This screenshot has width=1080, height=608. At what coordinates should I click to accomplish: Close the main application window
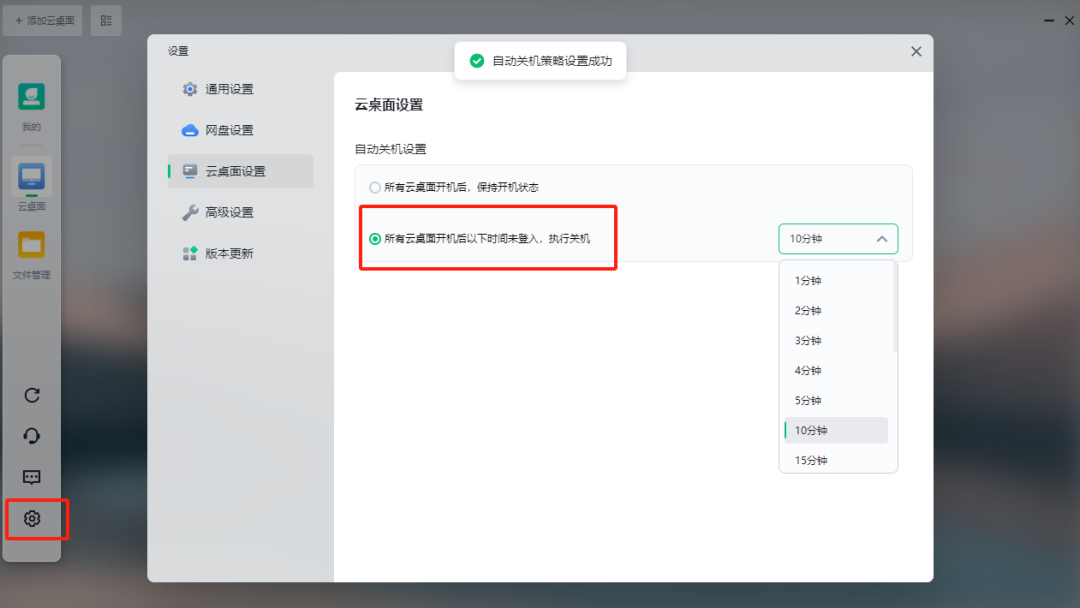[x=1070, y=21]
